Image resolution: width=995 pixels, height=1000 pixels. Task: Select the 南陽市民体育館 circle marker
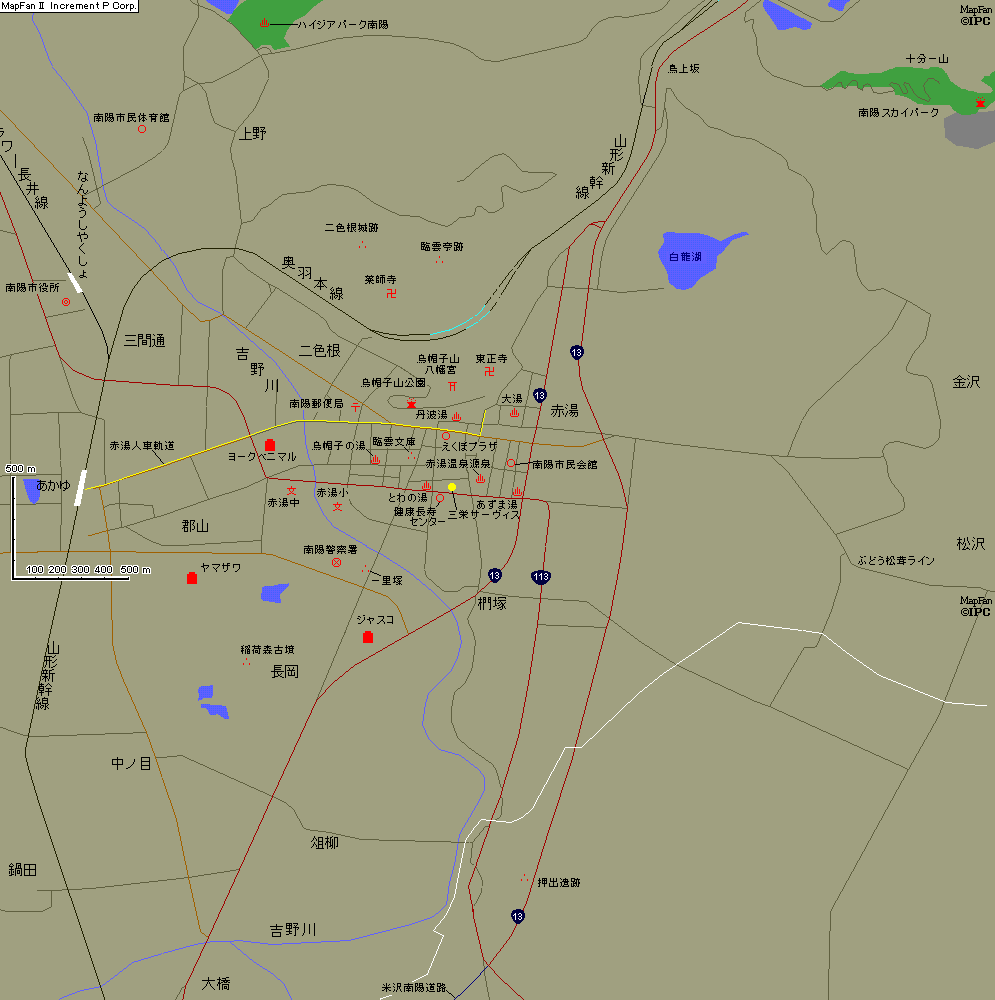click(142, 129)
